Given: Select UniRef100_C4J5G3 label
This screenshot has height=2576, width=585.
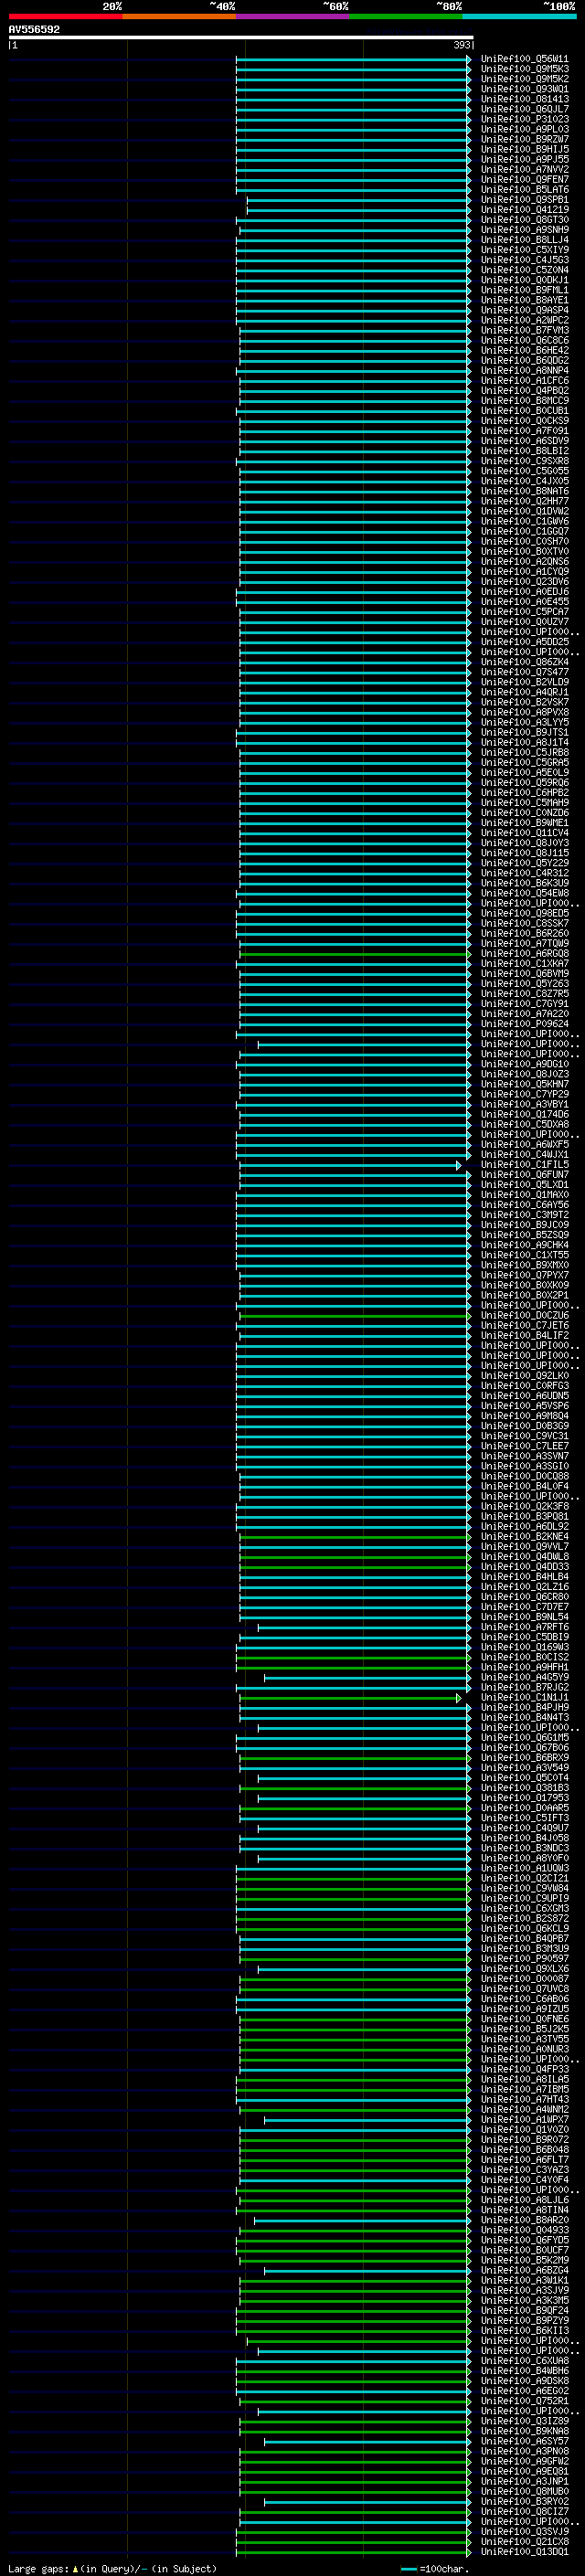Looking at the screenshot, I should [x=525, y=260].
